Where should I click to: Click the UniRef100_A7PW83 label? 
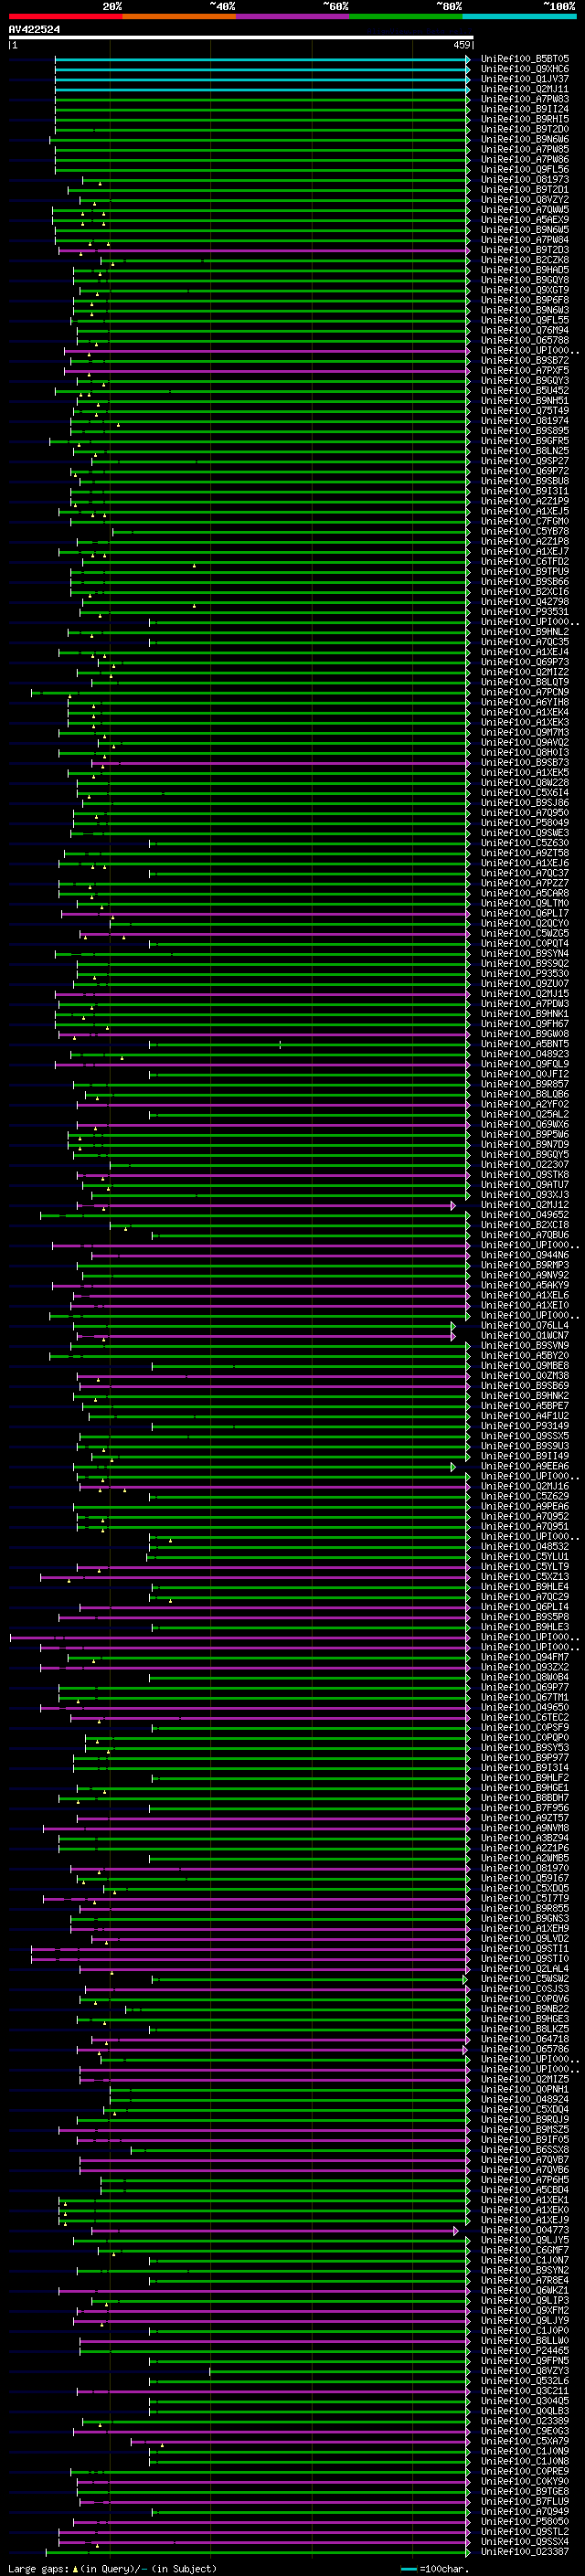pyautogui.click(x=525, y=99)
